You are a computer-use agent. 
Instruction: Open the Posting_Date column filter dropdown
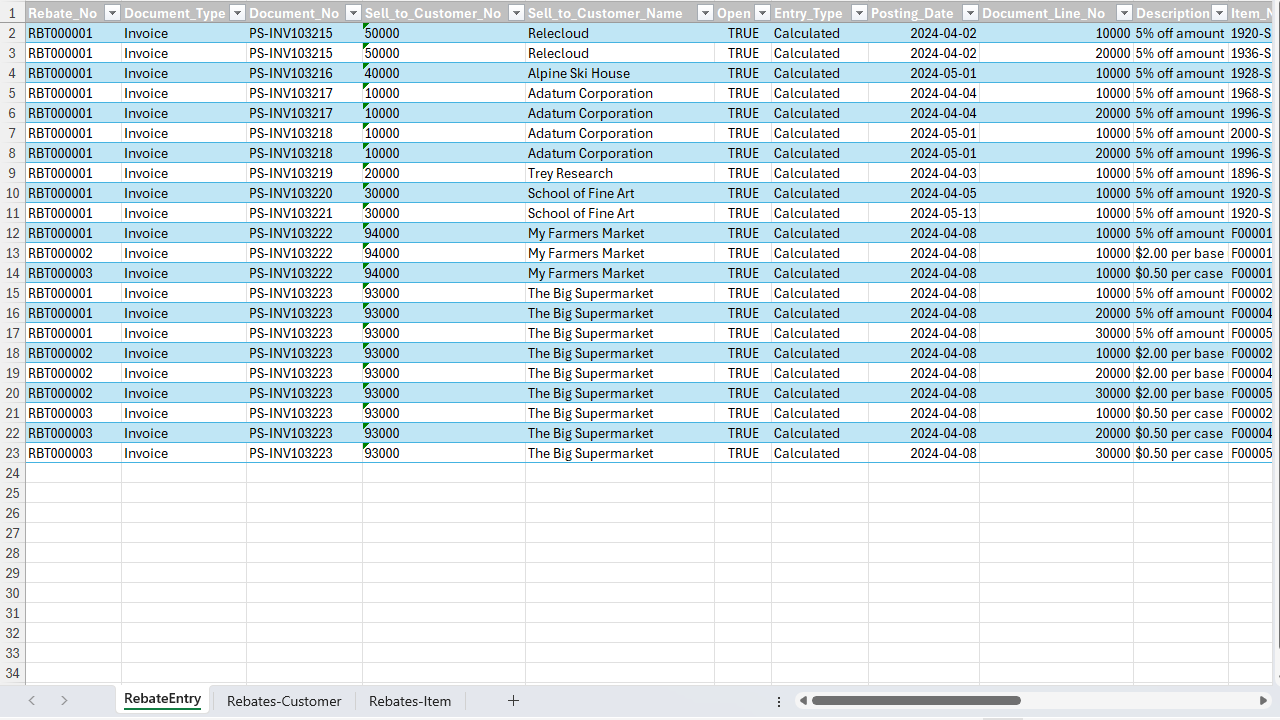pyautogui.click(x=970, y=13)
